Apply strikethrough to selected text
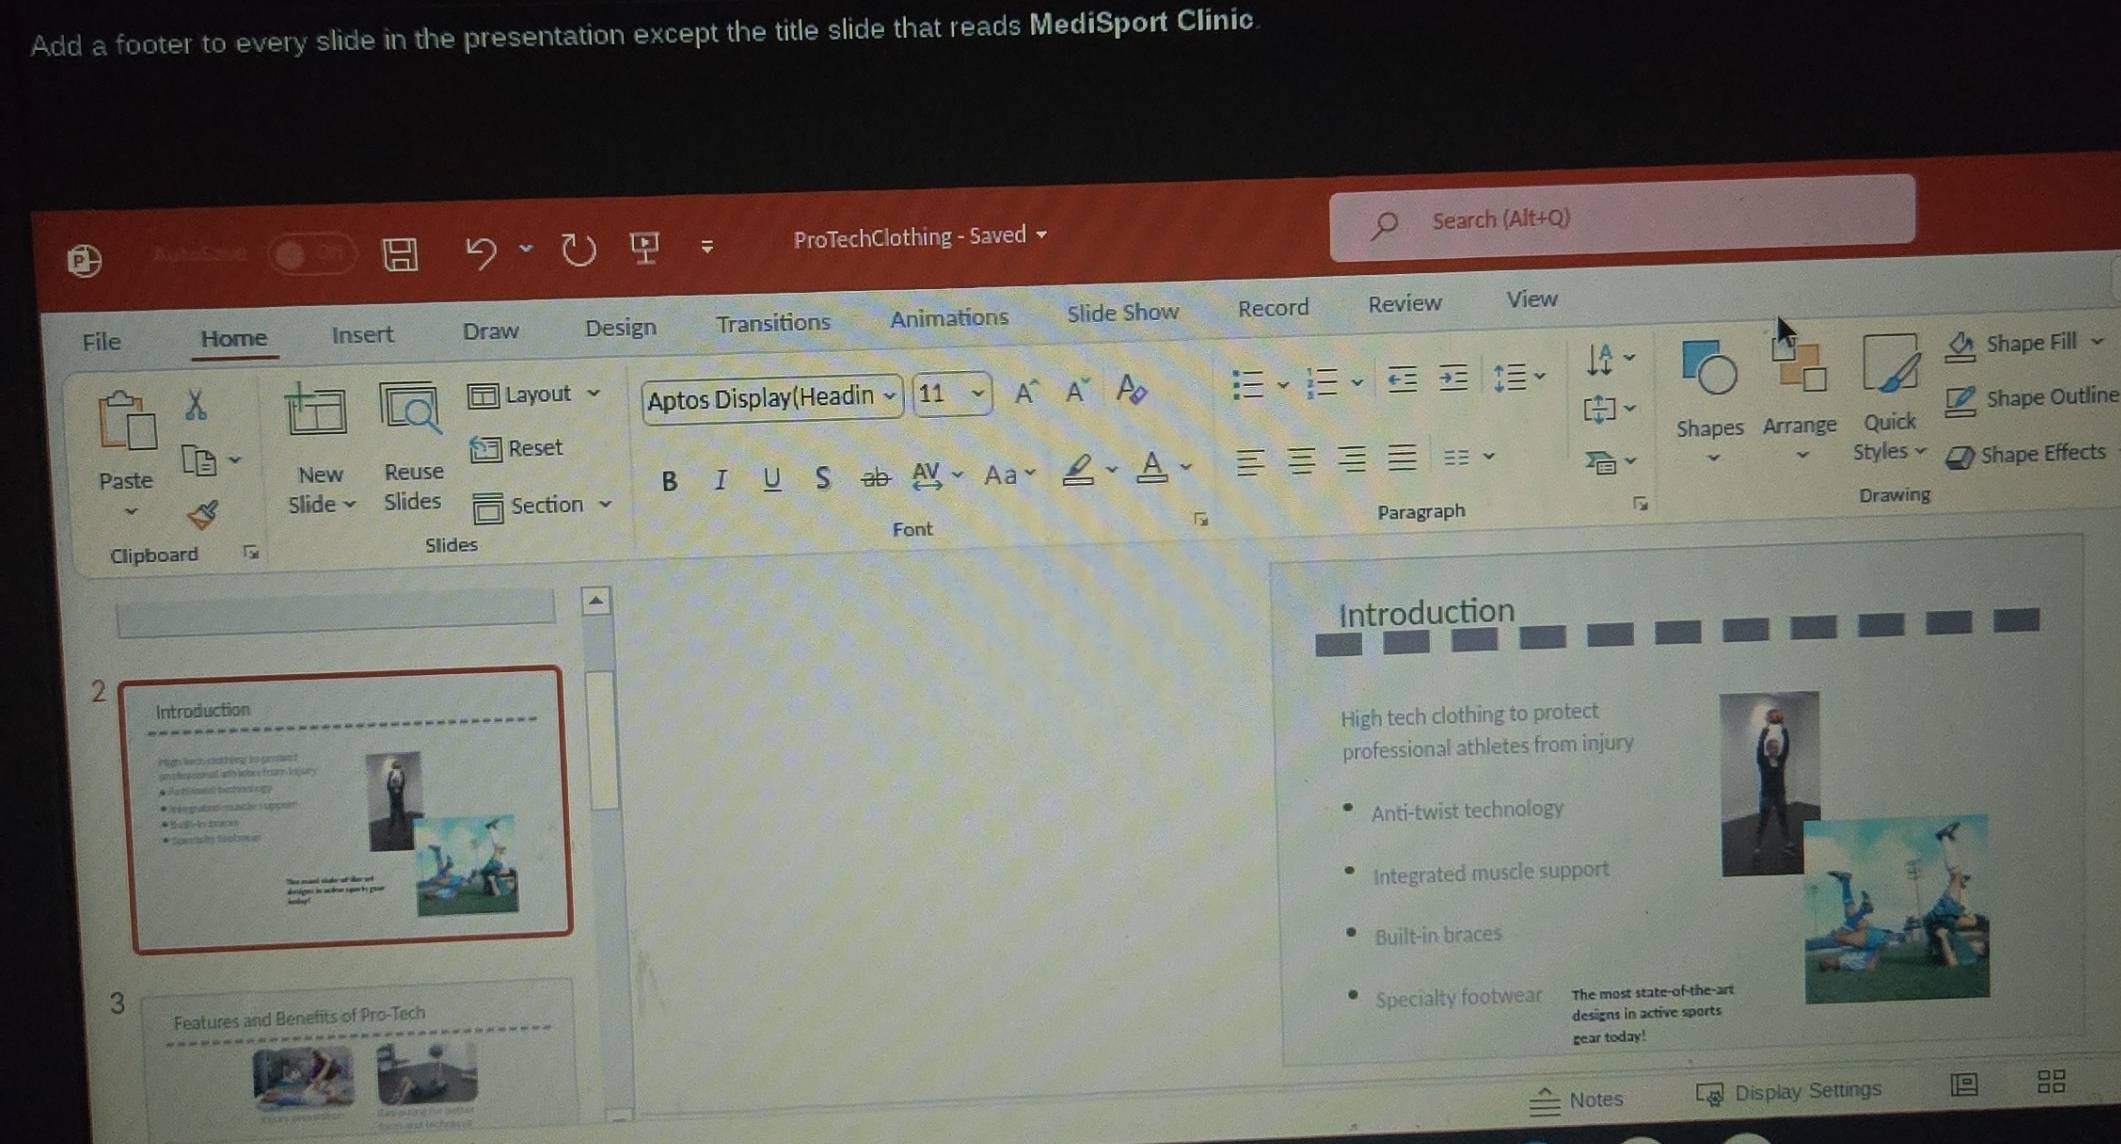Image resolution: width=2121 pixels, height=1144 pixels. 875,478
